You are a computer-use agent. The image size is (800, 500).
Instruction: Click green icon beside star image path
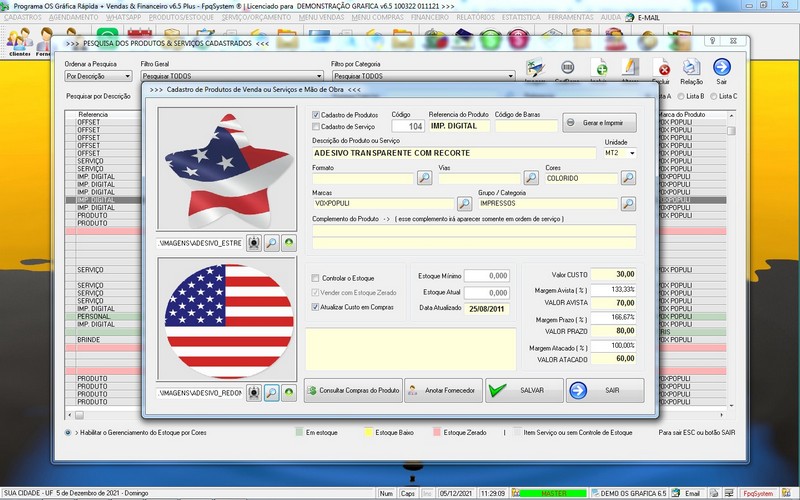(x=289, y=243)
